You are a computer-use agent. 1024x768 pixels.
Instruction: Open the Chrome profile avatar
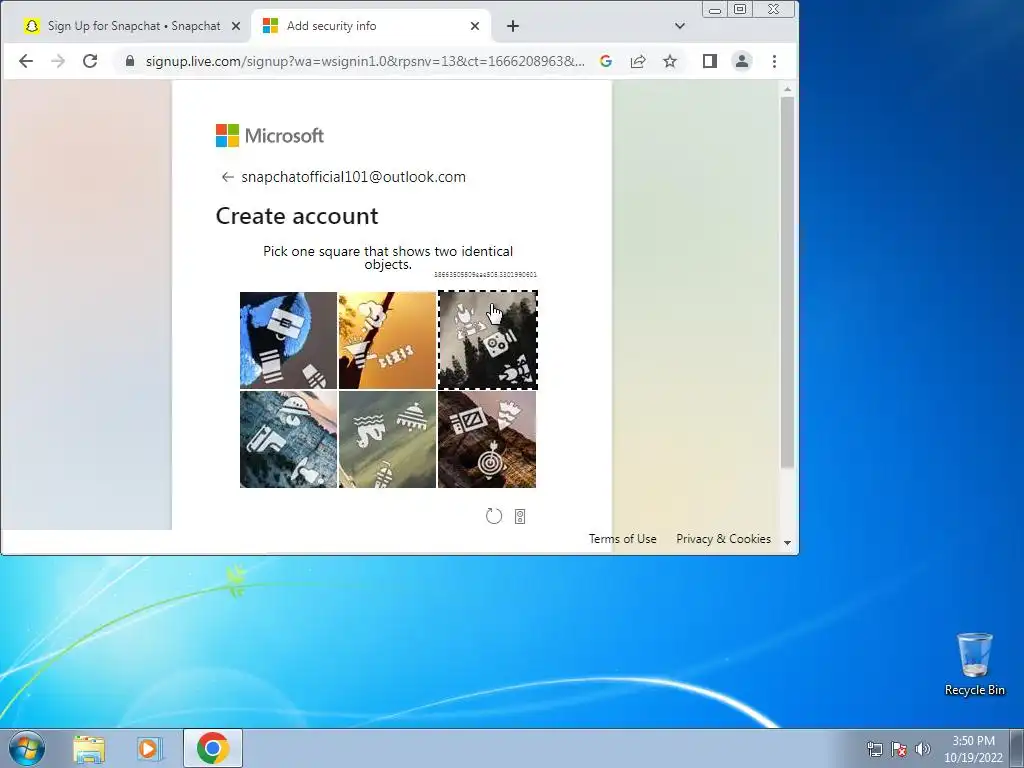[742, 61]
